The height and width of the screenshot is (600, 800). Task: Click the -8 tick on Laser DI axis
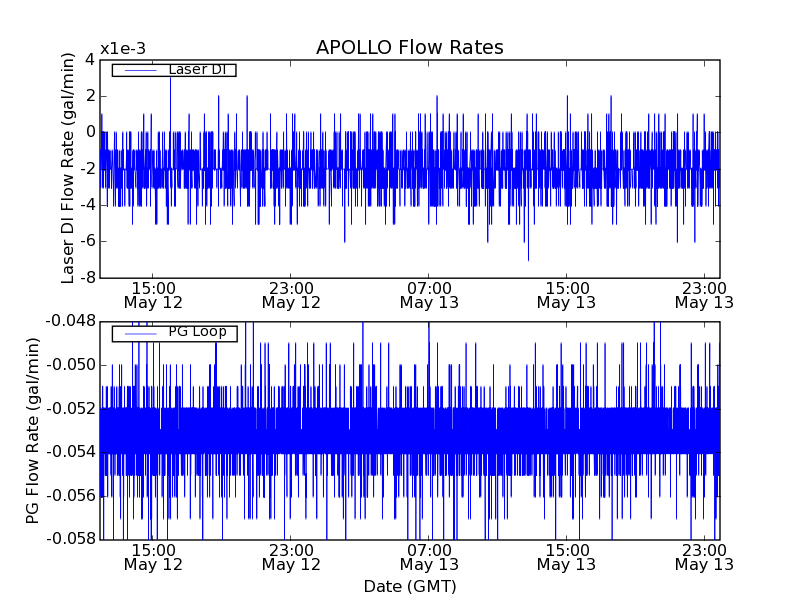(x=88, y=277)
